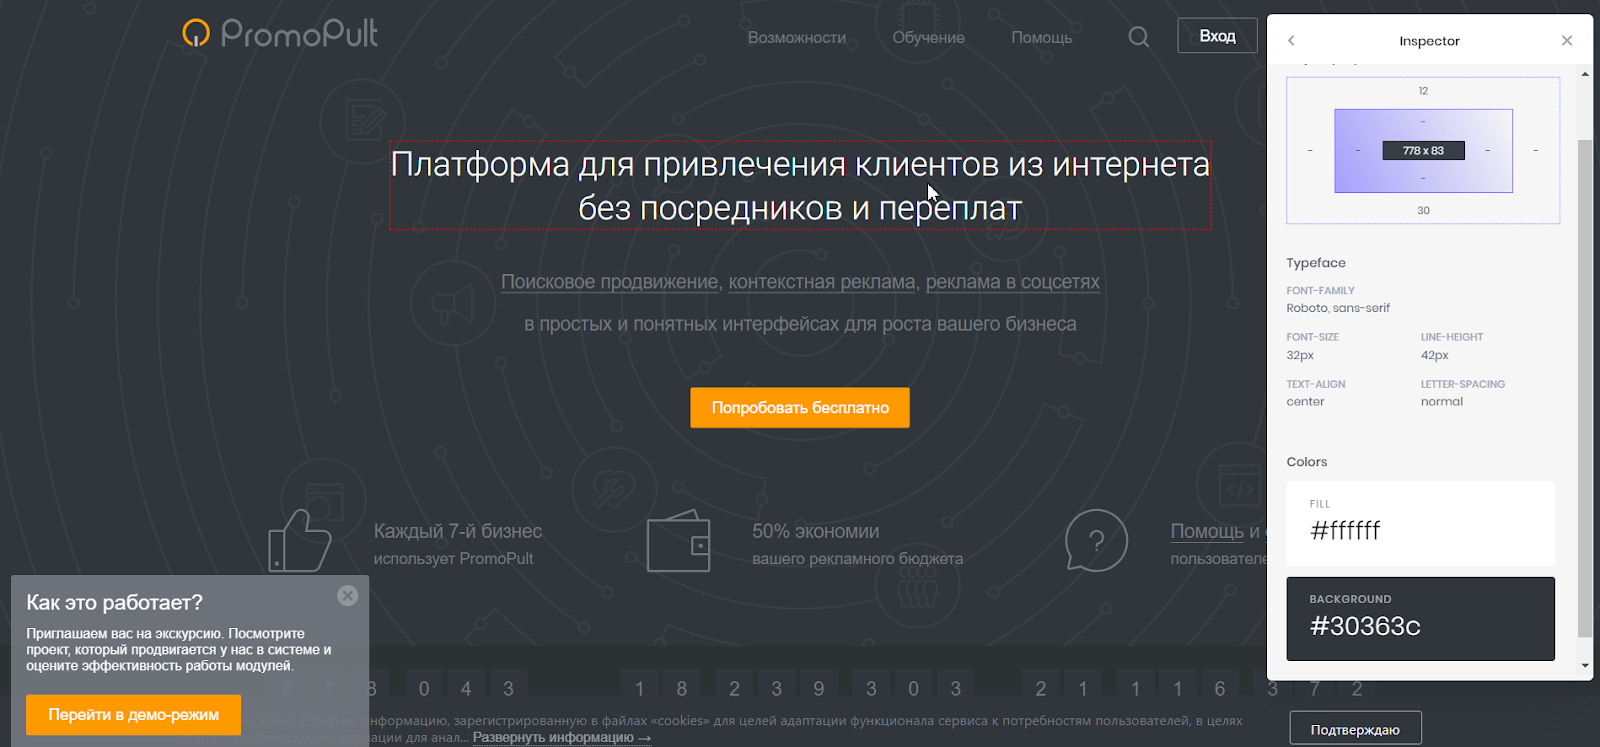The width and height of the screenshot is (1600, 747).
Task: Click the bottom margin value '30'
Action: (1423, 211)
